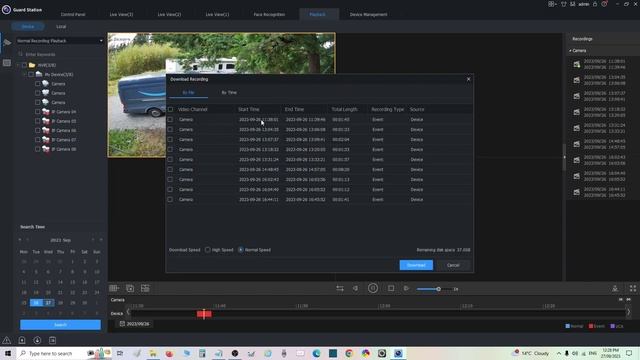Check the recording starting 14:48:45
Image resolution: width=640 pixels, height=360 pixels.
tap(170, 169)
